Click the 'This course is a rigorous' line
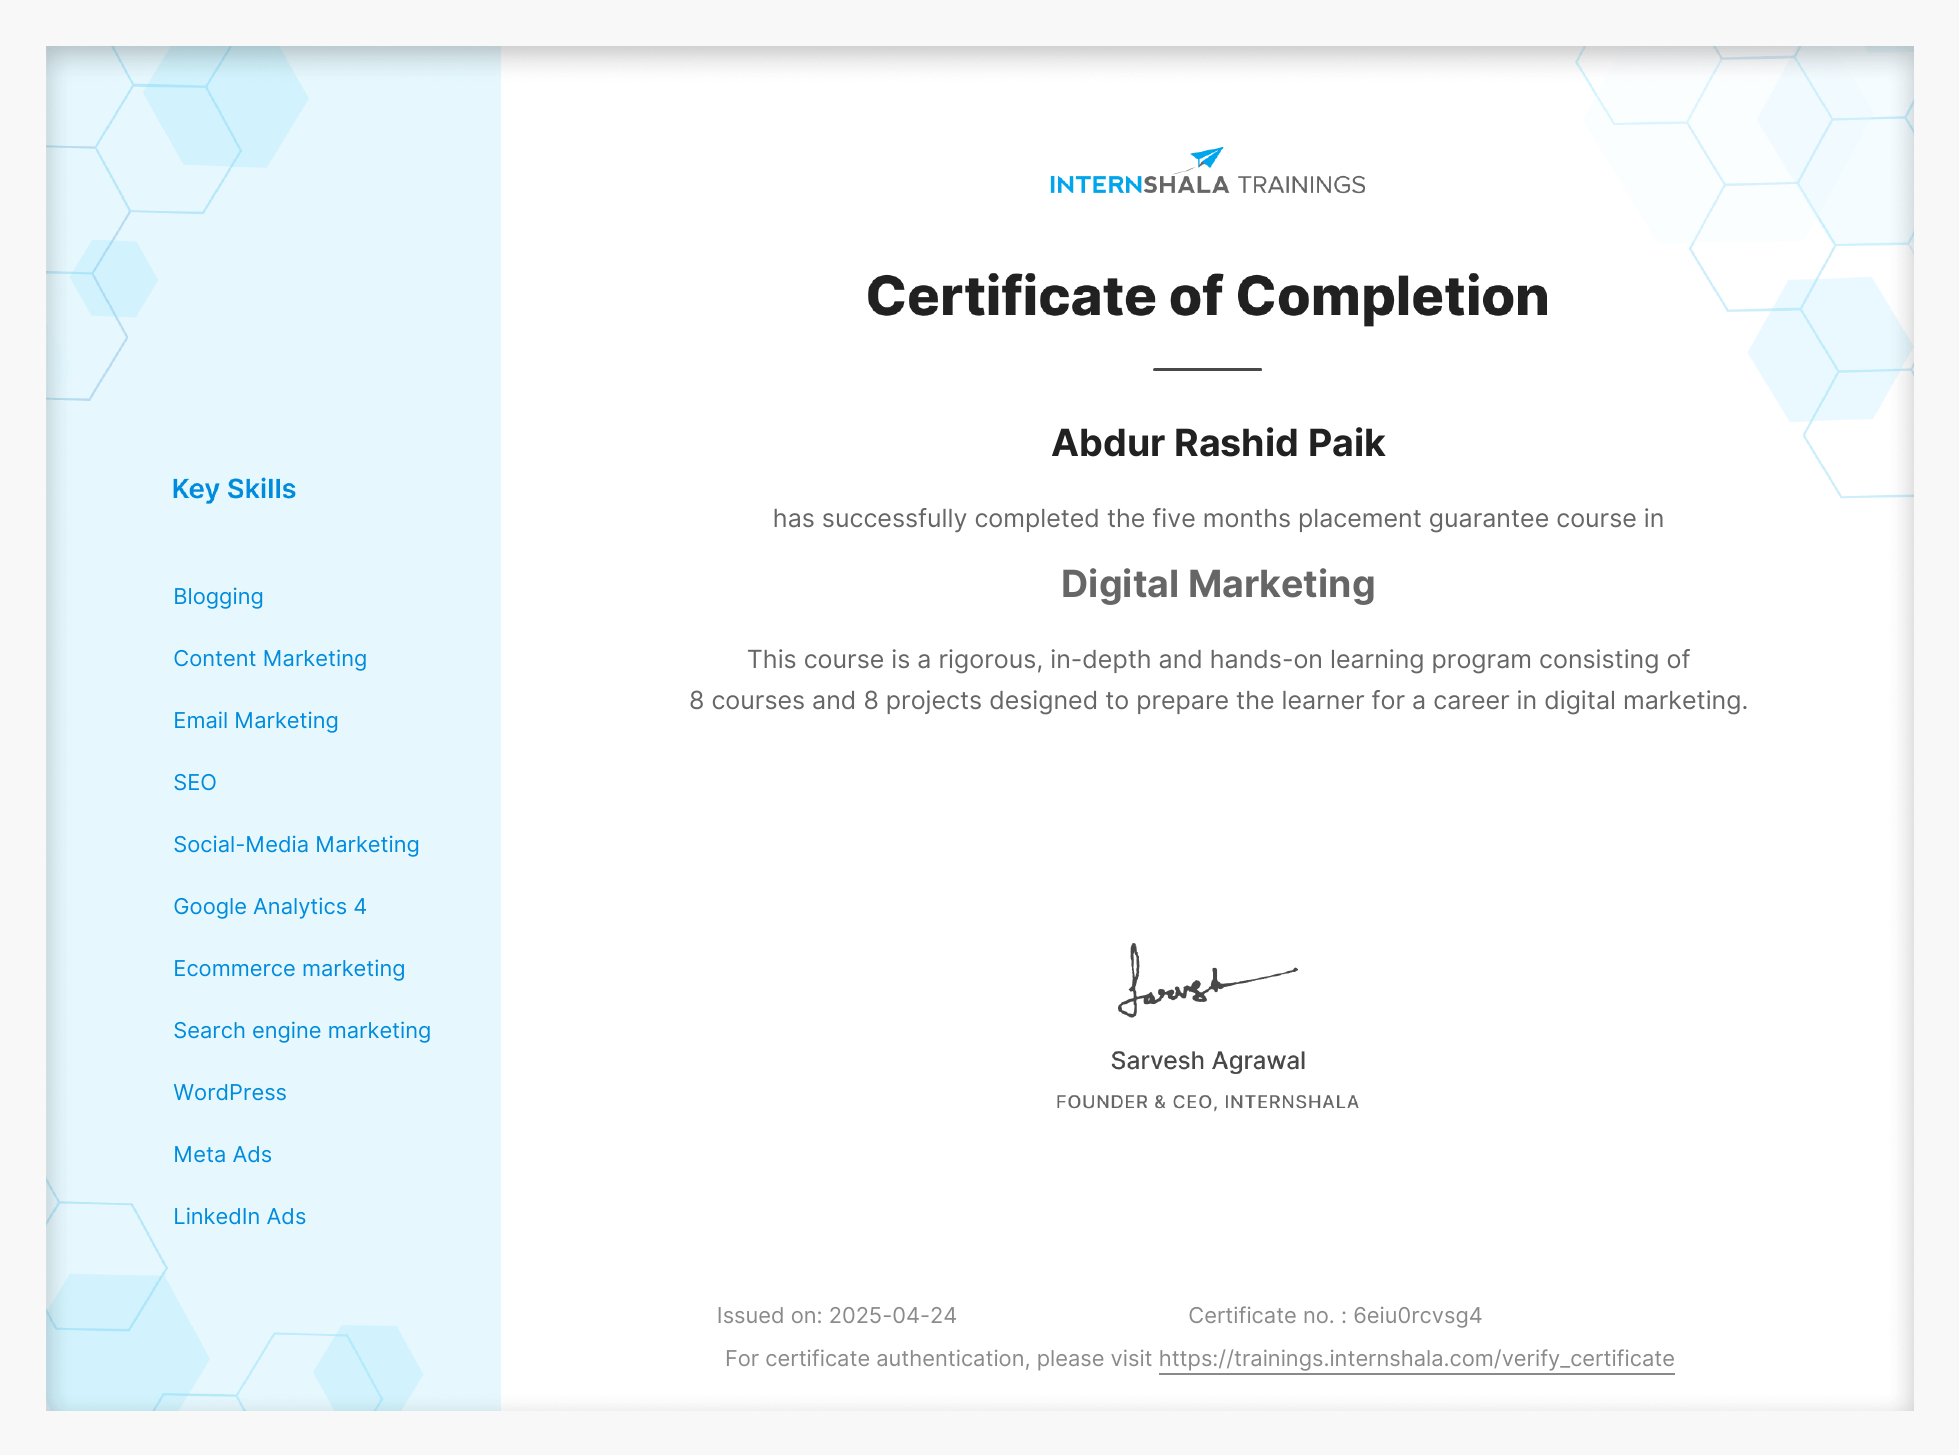The width and height of the screenshot is (1959, 1455). [1218, 660]
